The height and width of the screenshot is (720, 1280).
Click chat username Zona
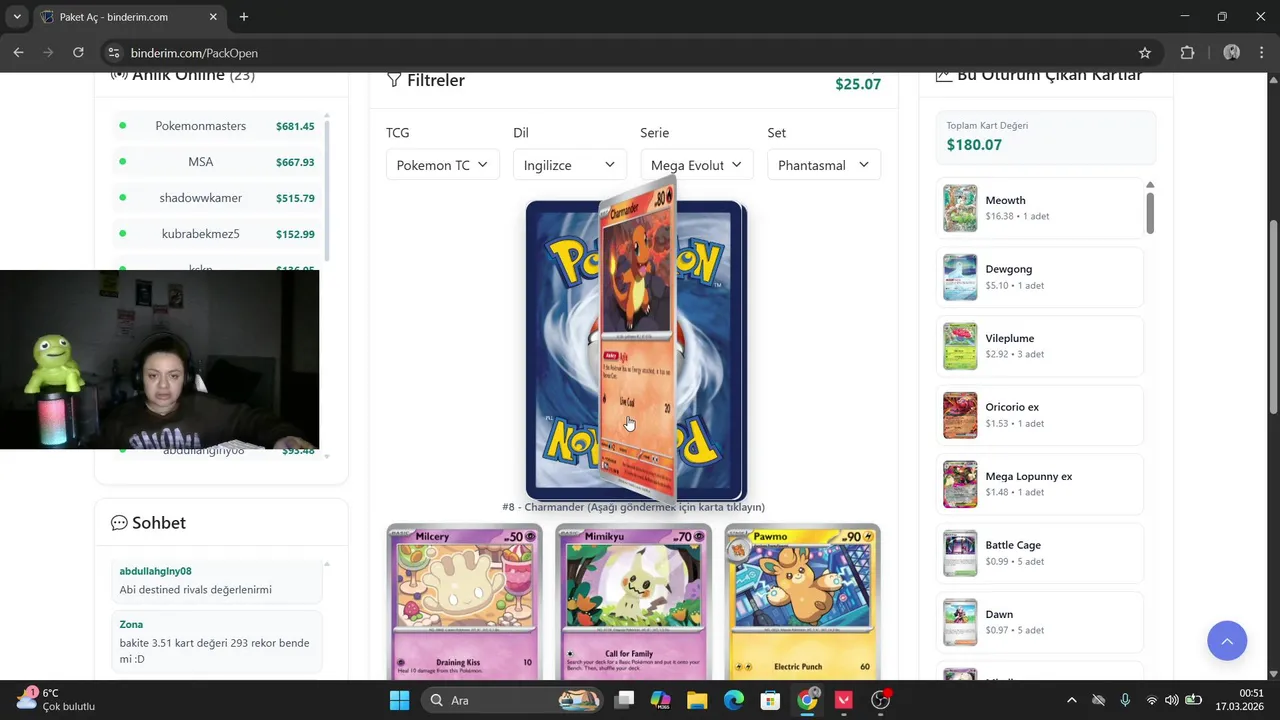131,624
